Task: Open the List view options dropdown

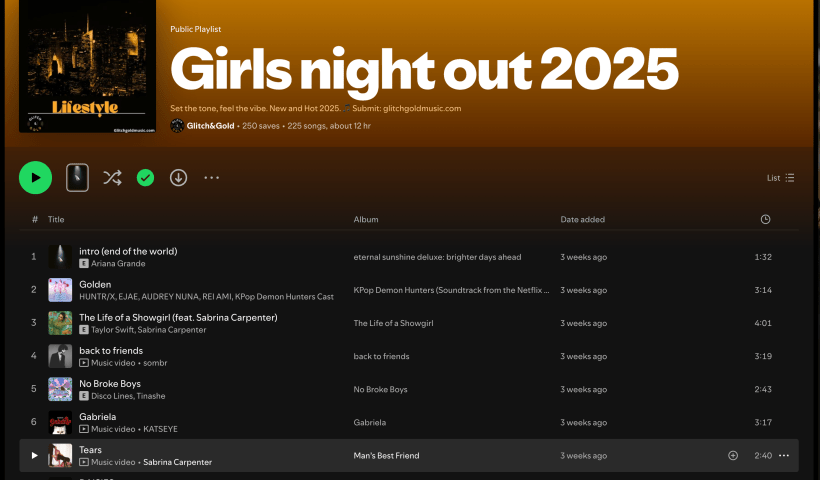Action: click(x=781, y=178)
